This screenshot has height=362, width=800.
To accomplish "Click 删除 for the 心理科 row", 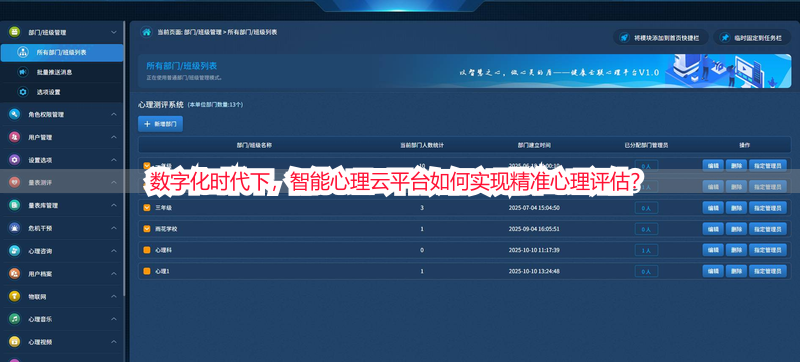I will [736, 250].
